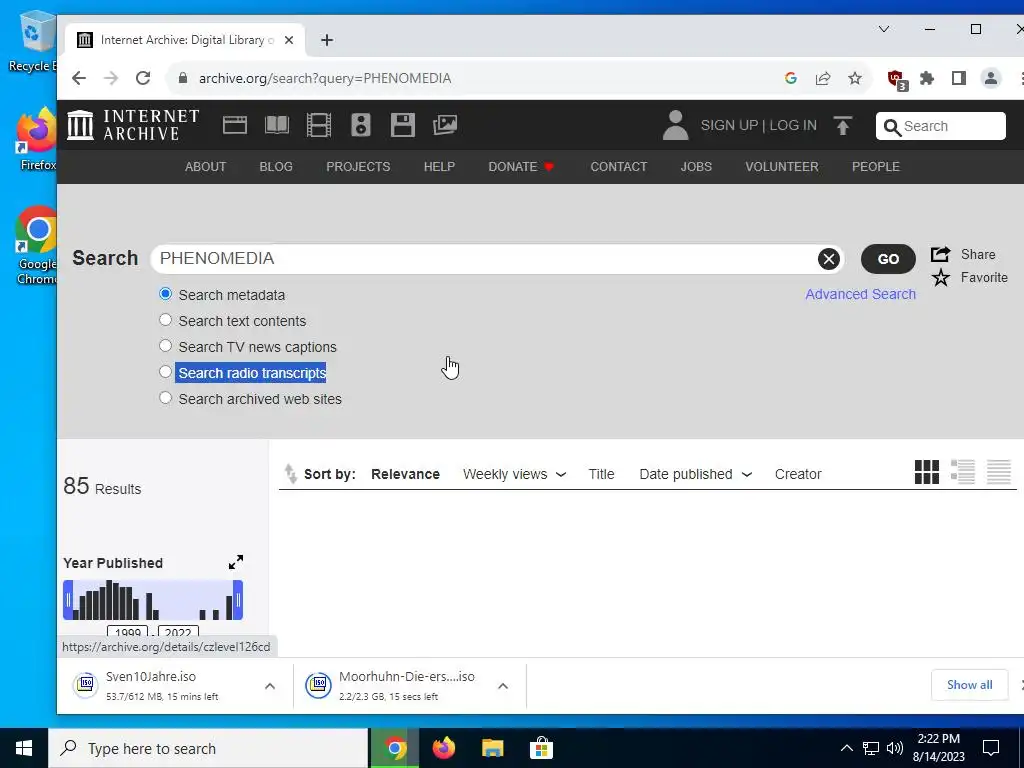Image resolution: width=1024 pixels, height=768 pixels.
Task: Open the PEOPLE menu item
Action: (876, 167)
